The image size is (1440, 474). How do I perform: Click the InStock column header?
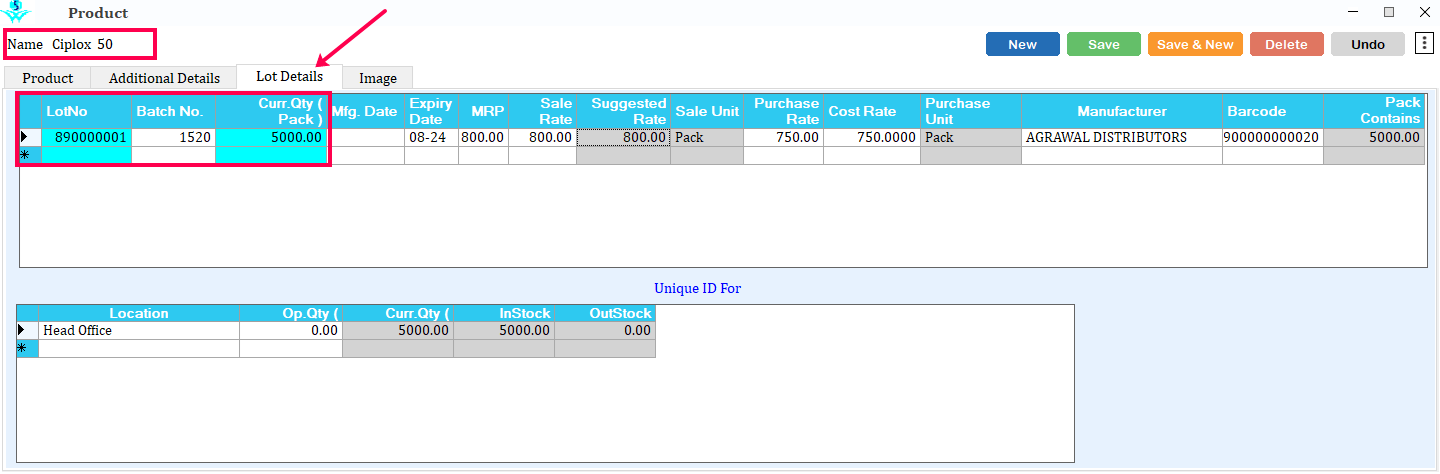(x=504, y=313)
